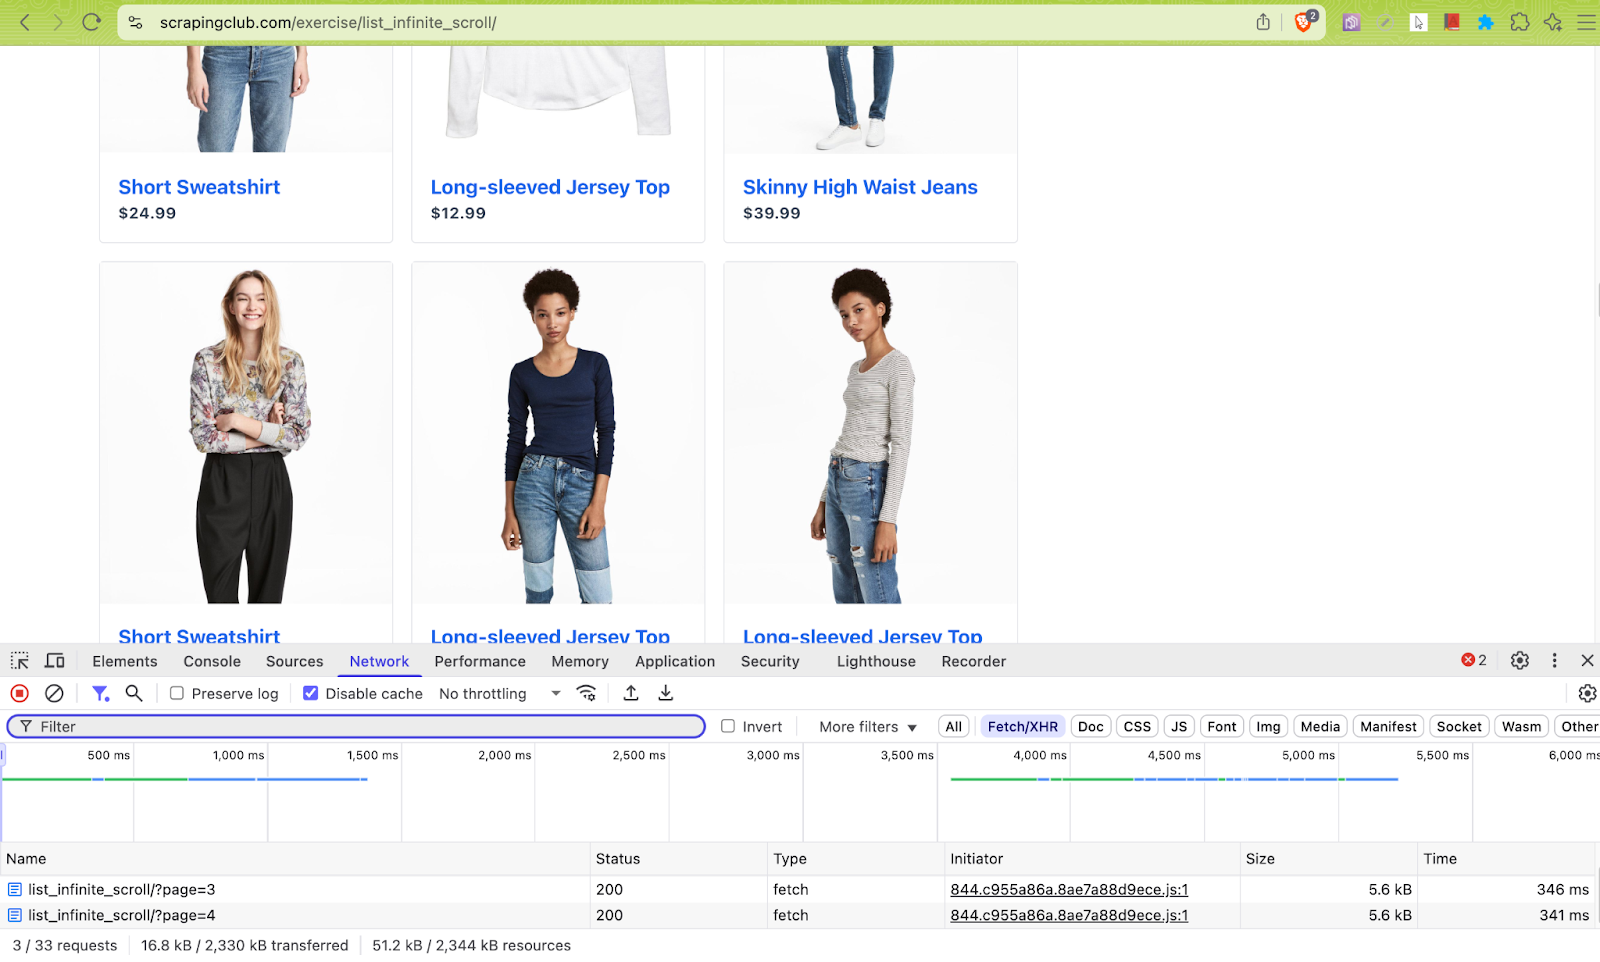
Task: Open the Skinny High Waist Jeans product
Action: click(x=860, y=186)
